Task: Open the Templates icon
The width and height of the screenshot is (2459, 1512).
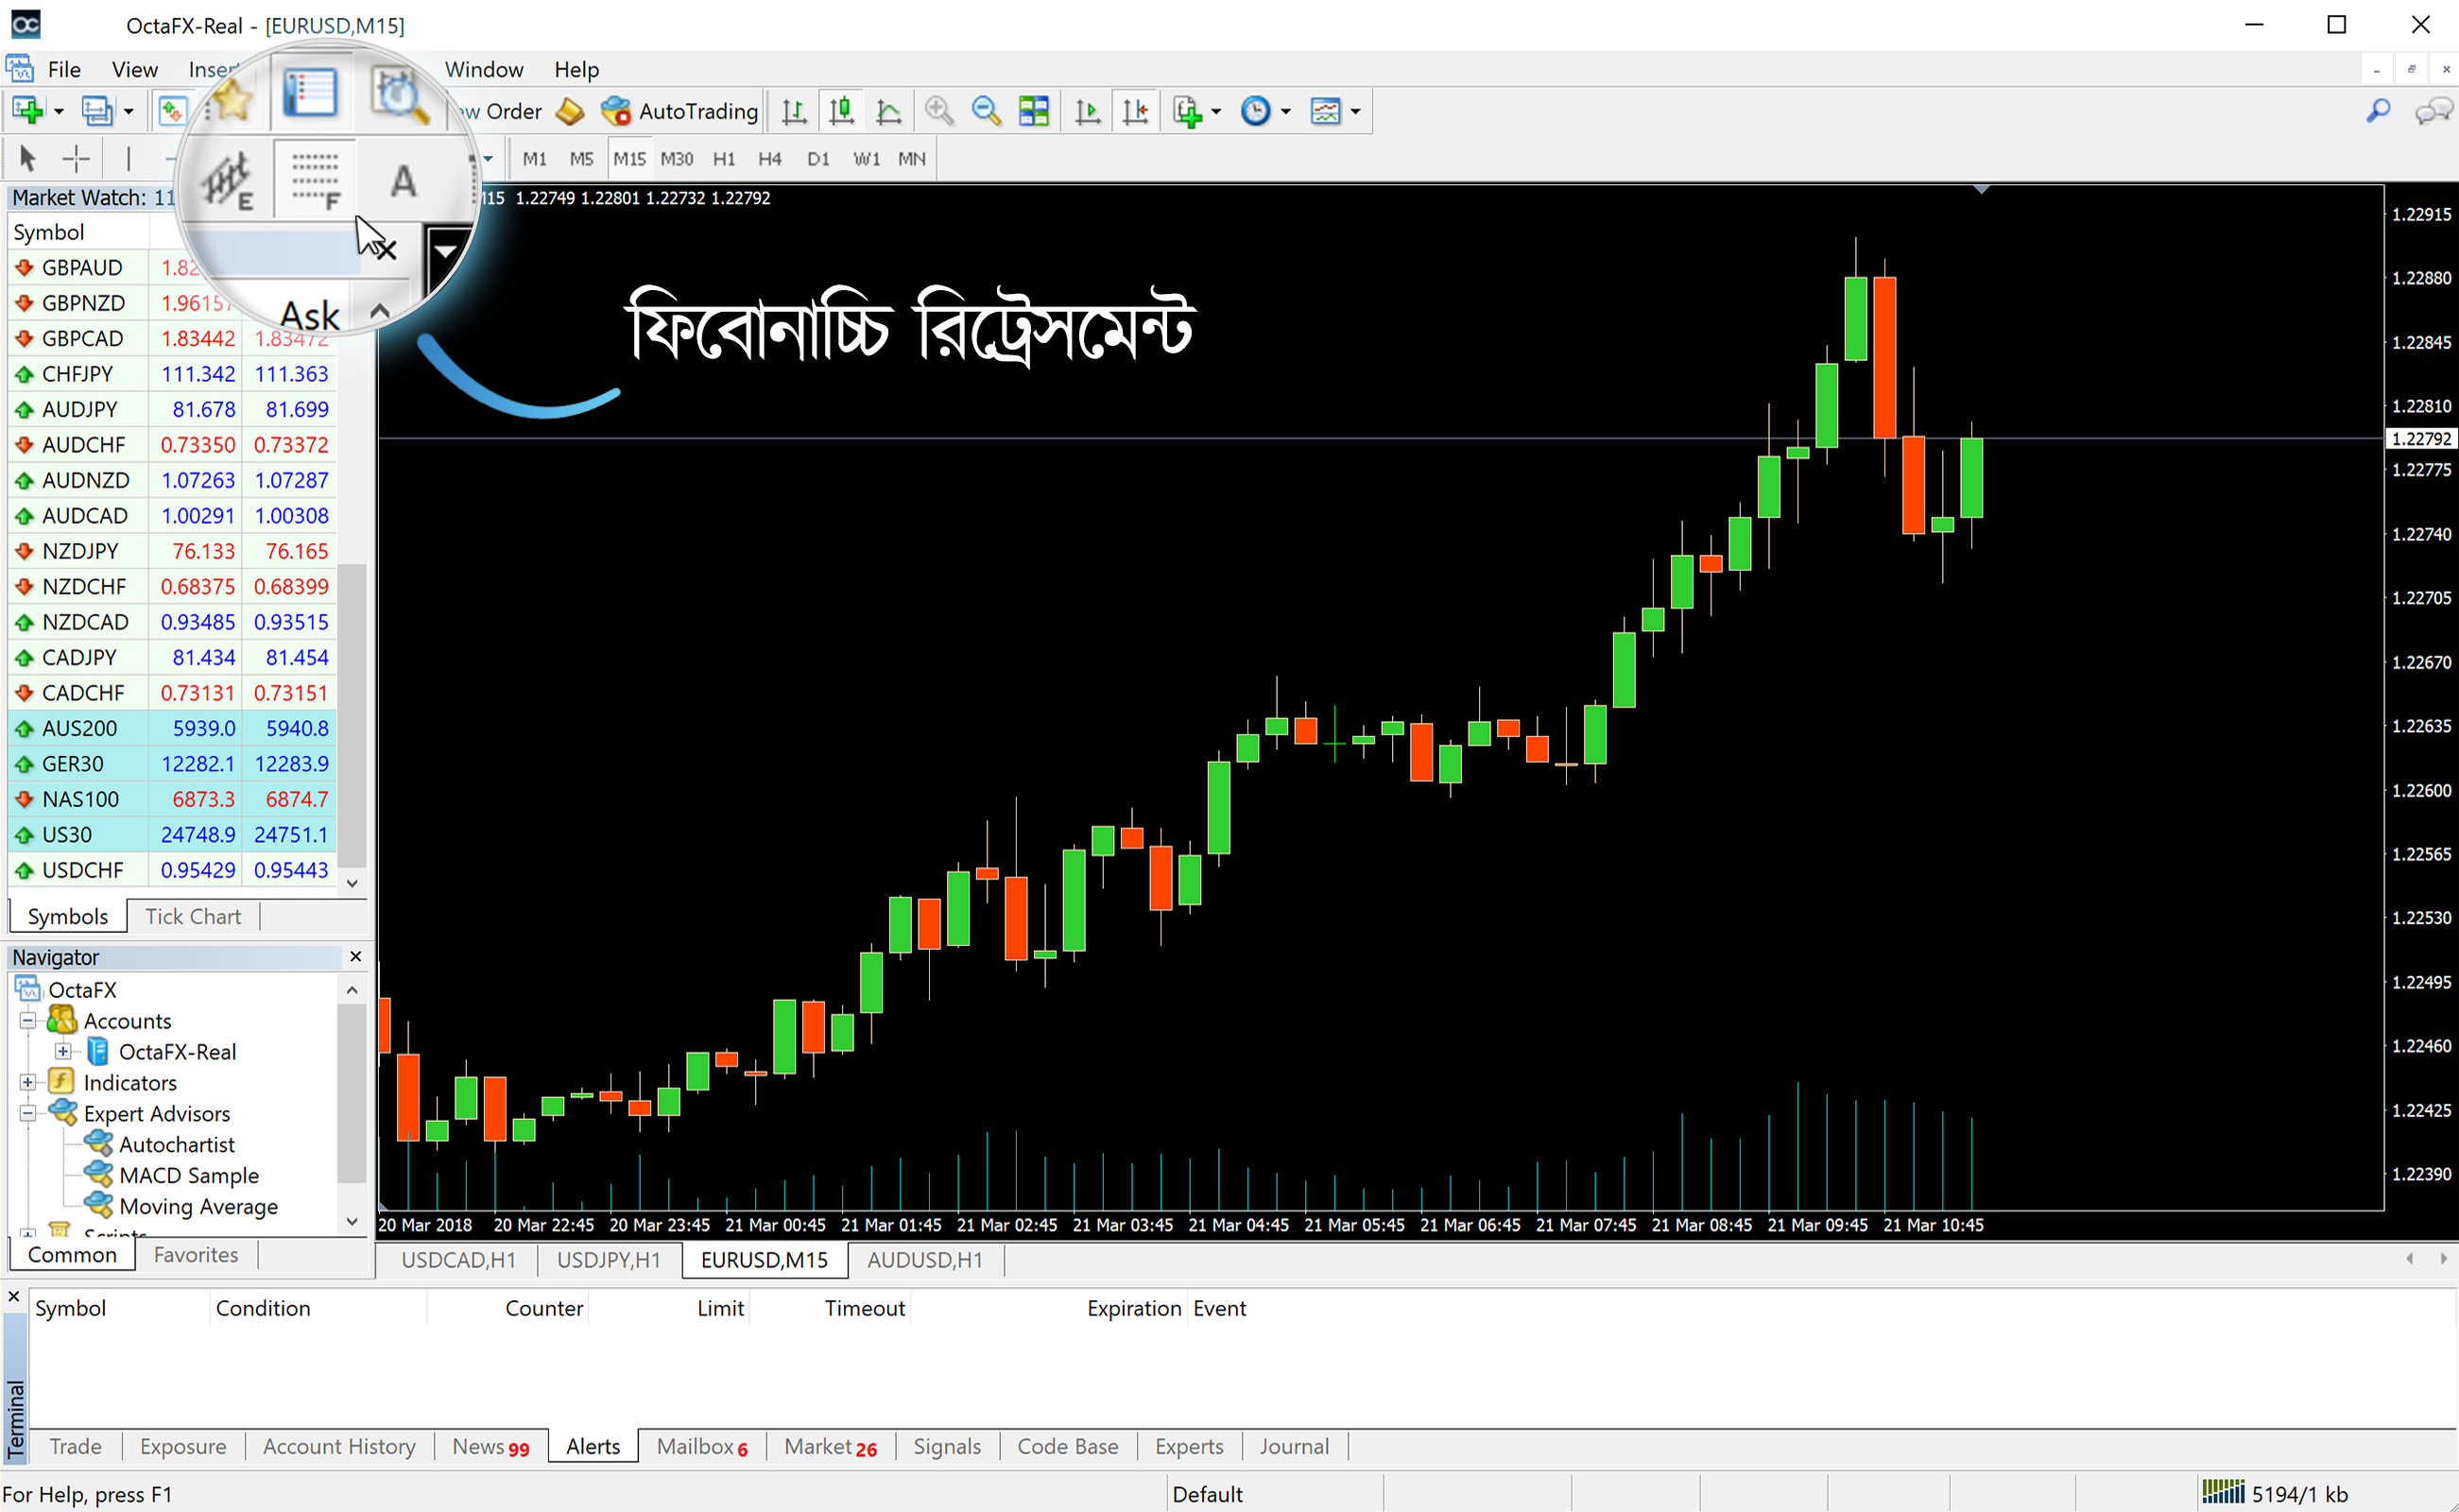Action: click(1326, 111)
